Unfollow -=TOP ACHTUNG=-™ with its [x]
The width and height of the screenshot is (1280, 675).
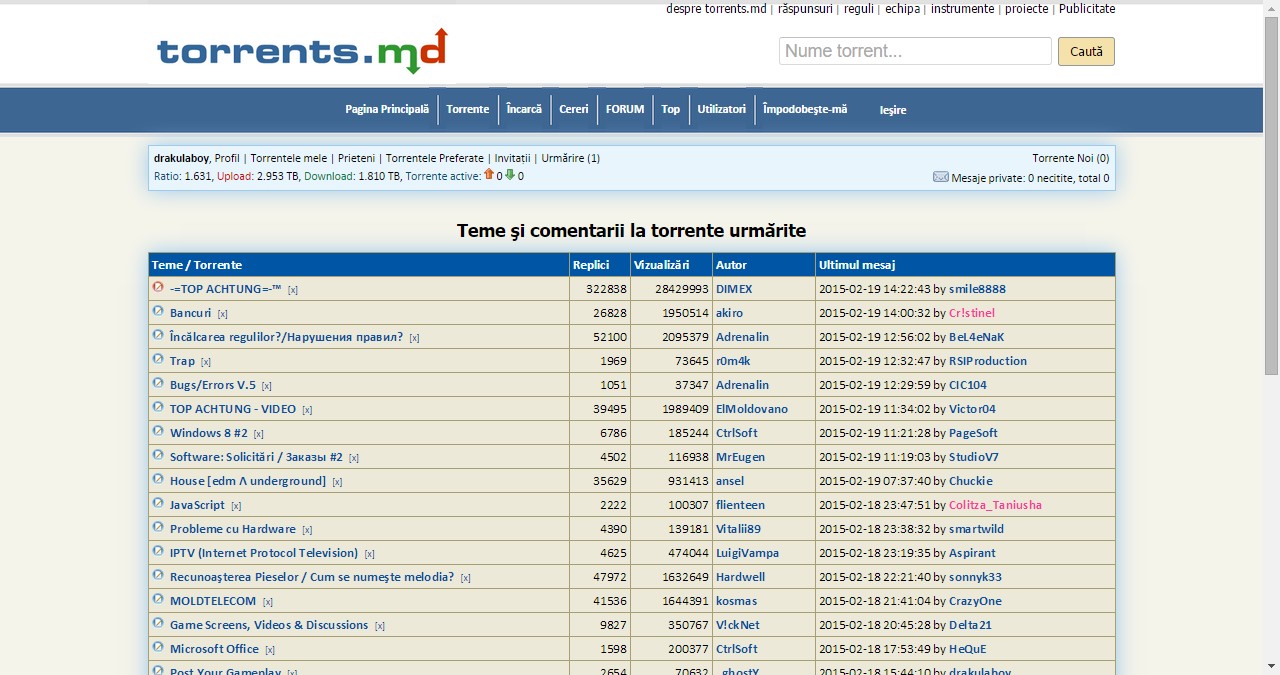293,290
